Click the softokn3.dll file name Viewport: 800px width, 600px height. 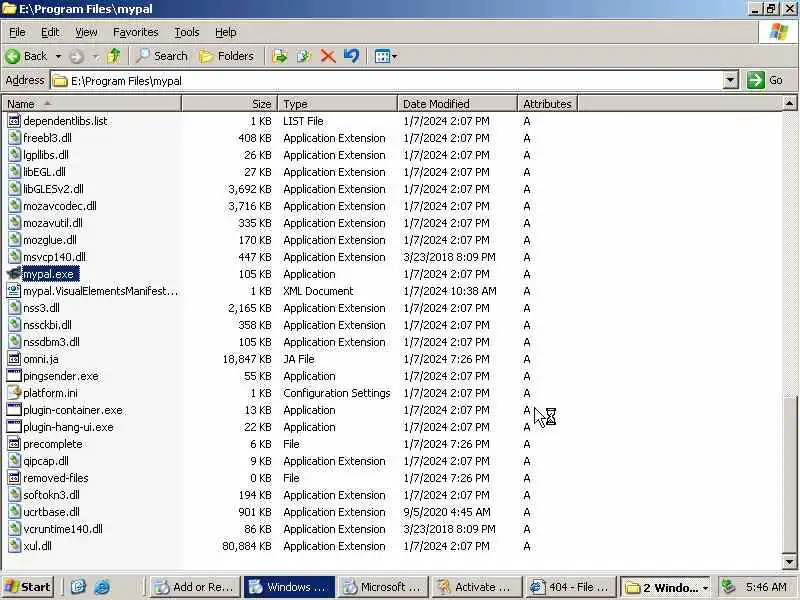[51, 495]
